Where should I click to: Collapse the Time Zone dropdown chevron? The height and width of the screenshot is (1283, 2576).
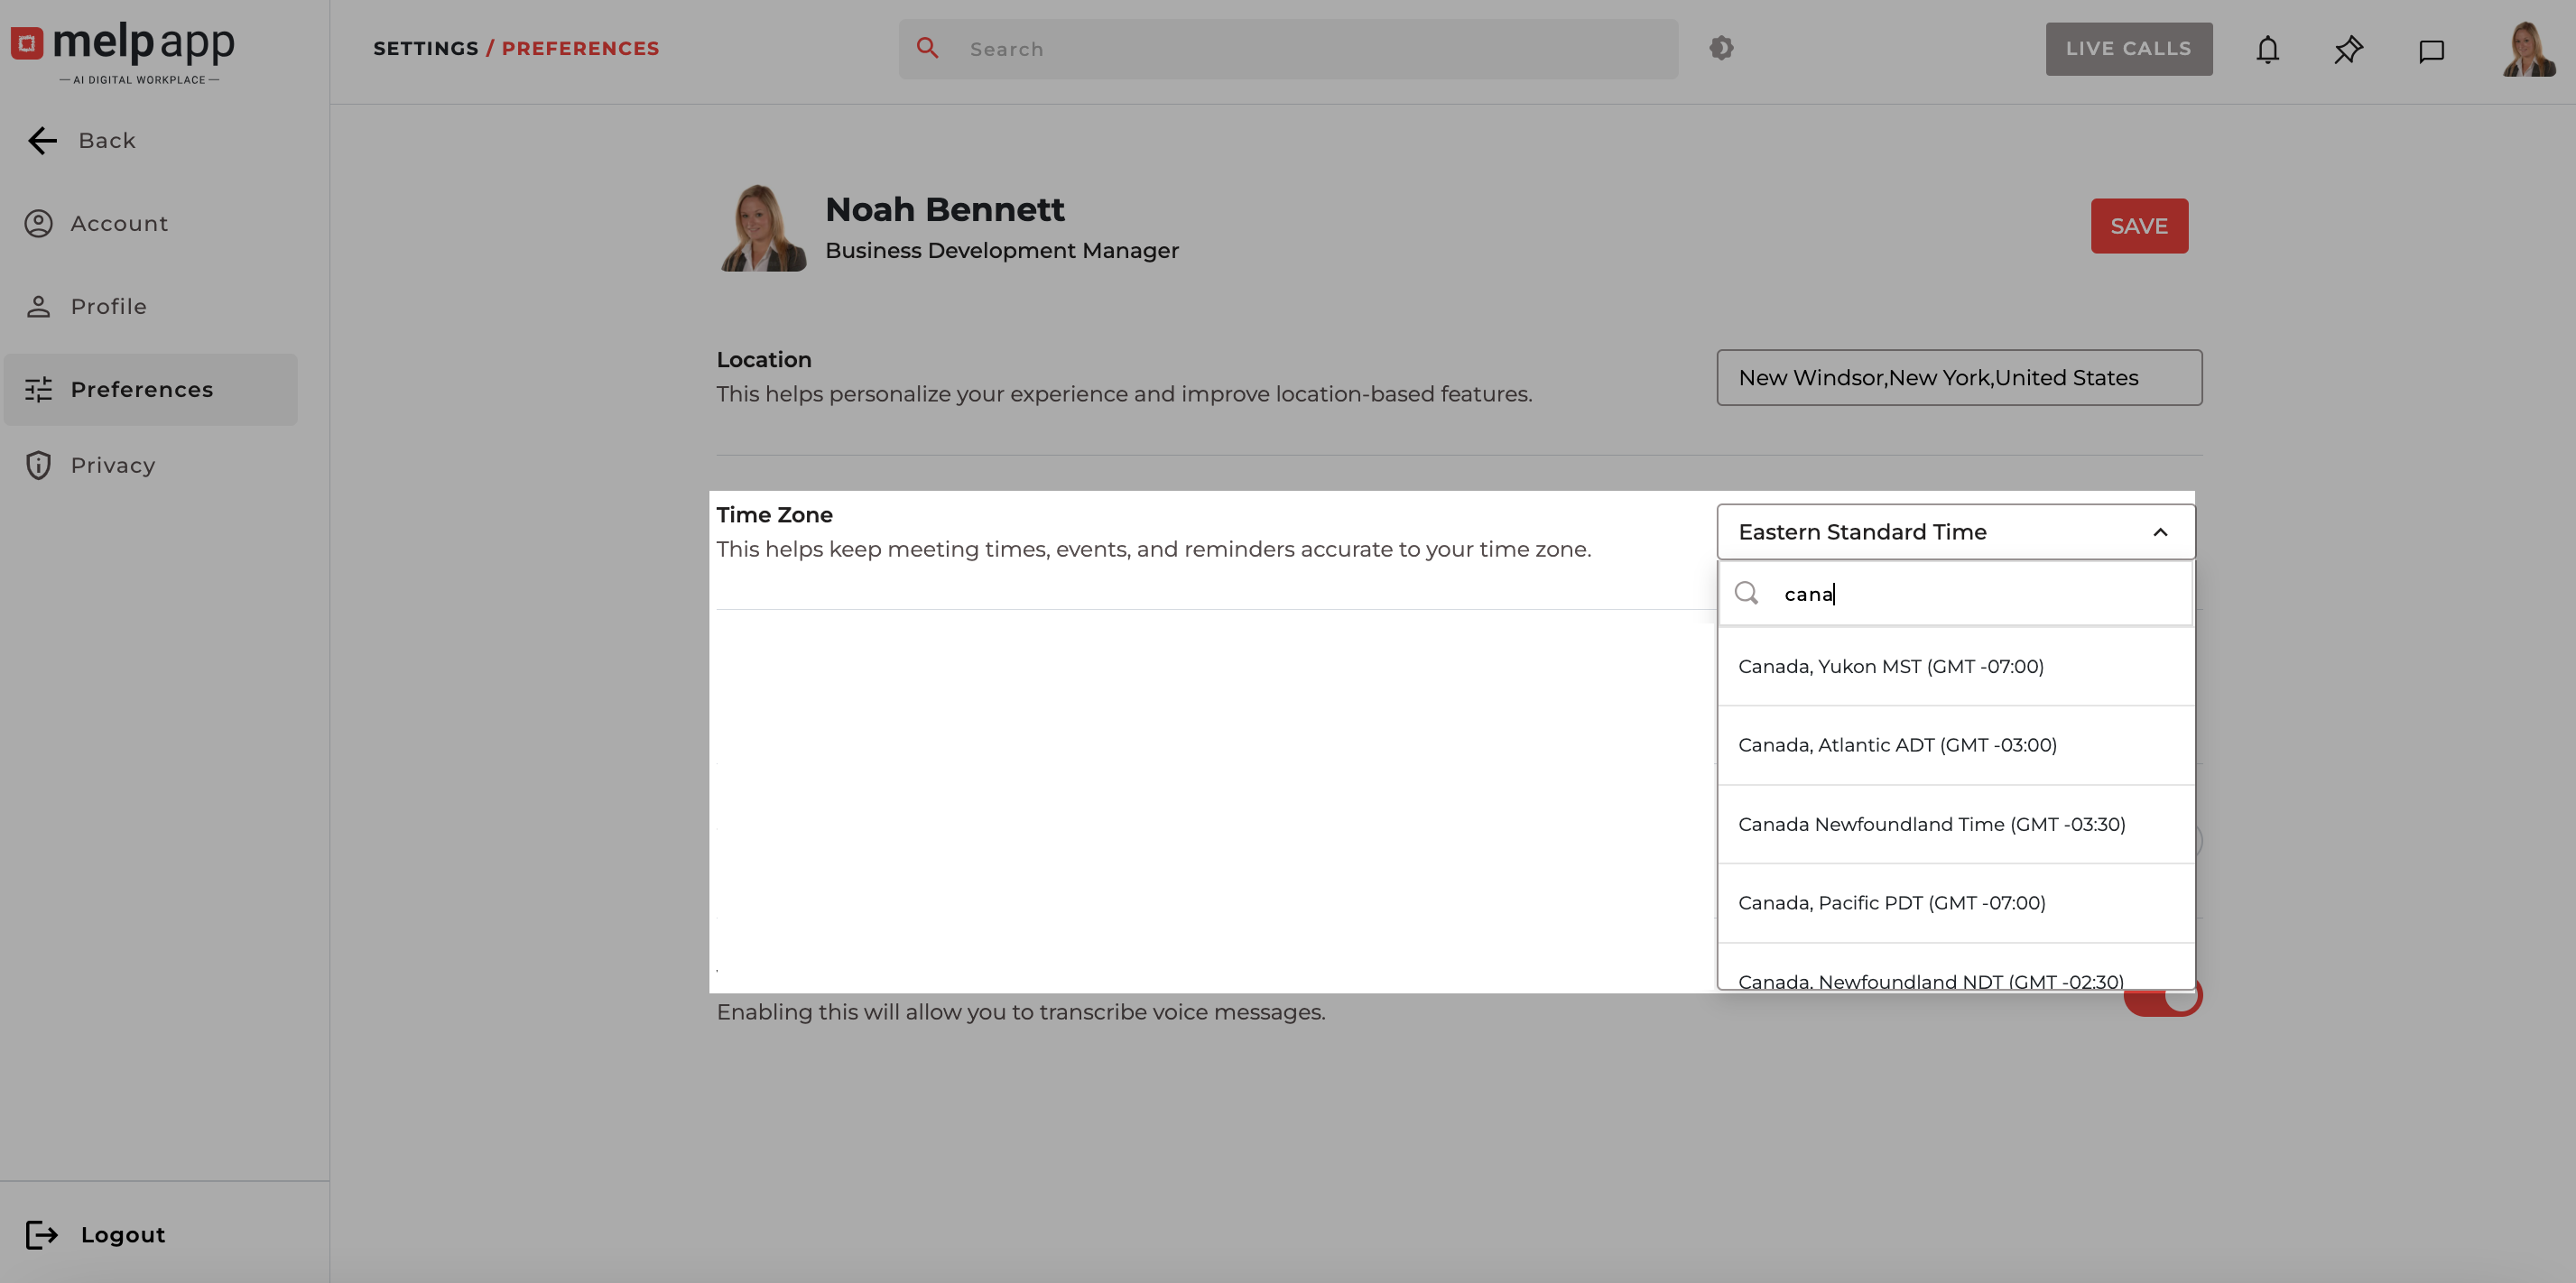coord(2160,533)
